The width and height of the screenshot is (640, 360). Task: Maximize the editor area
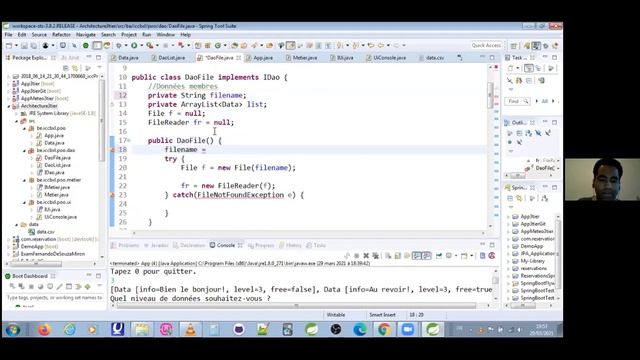[492, 58]
